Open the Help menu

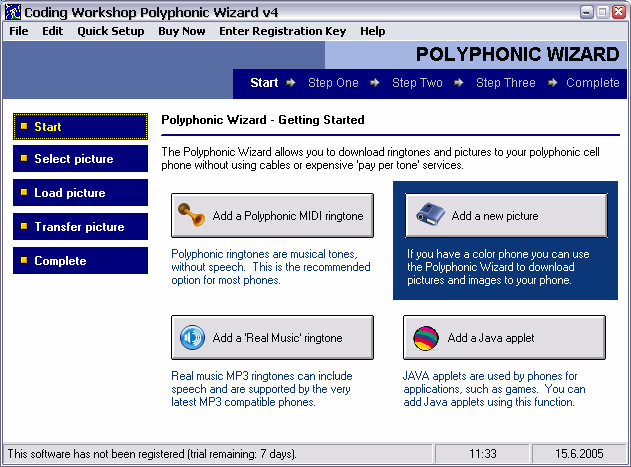(x=373, y=31)
